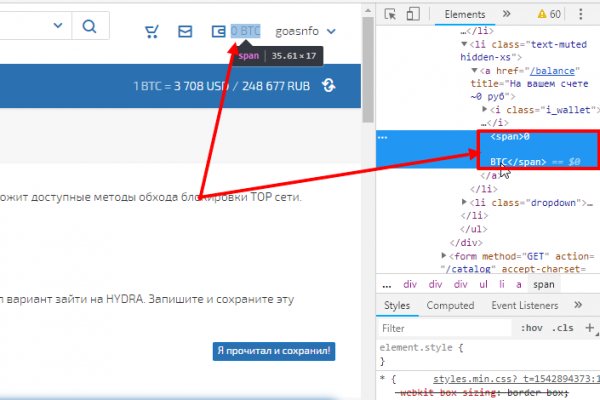600x400 pixels.
Task: Click the 60 warnings indicator
Action: click(549, 15)
